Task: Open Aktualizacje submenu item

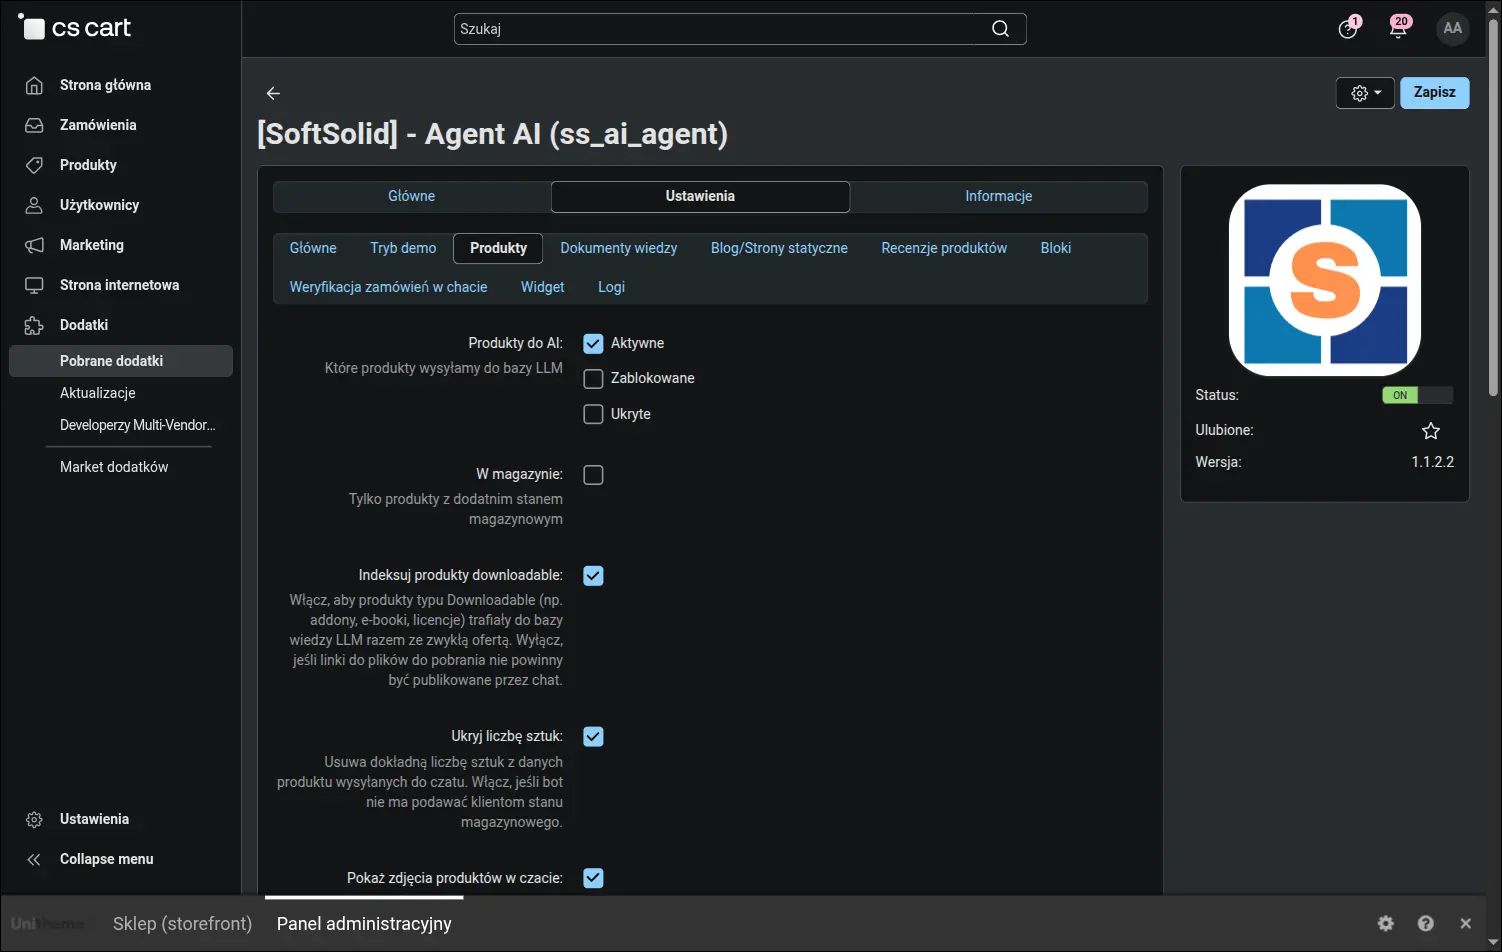Action: coord(97,393)
